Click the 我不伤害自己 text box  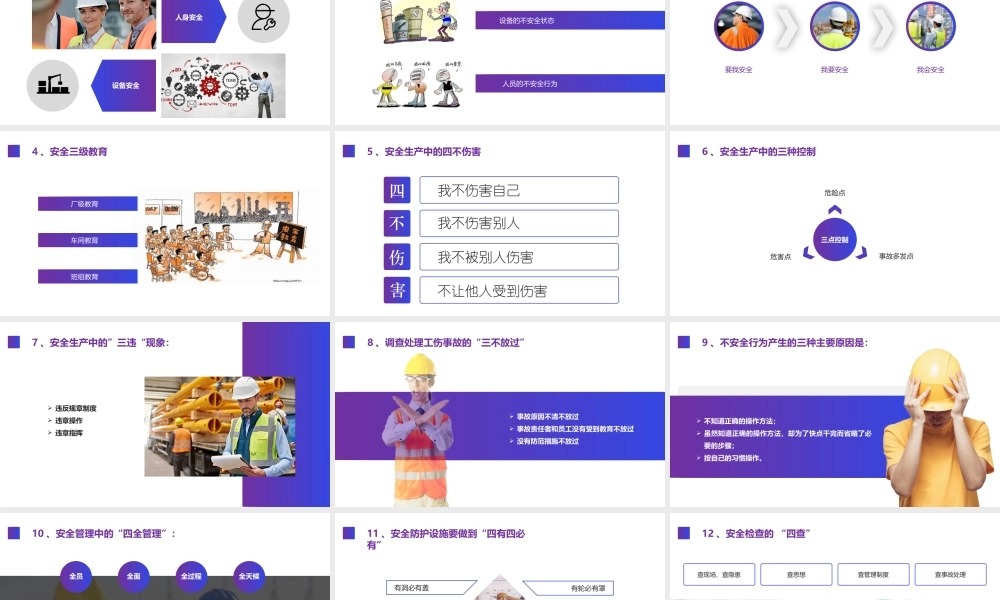[x=518, y=190]
